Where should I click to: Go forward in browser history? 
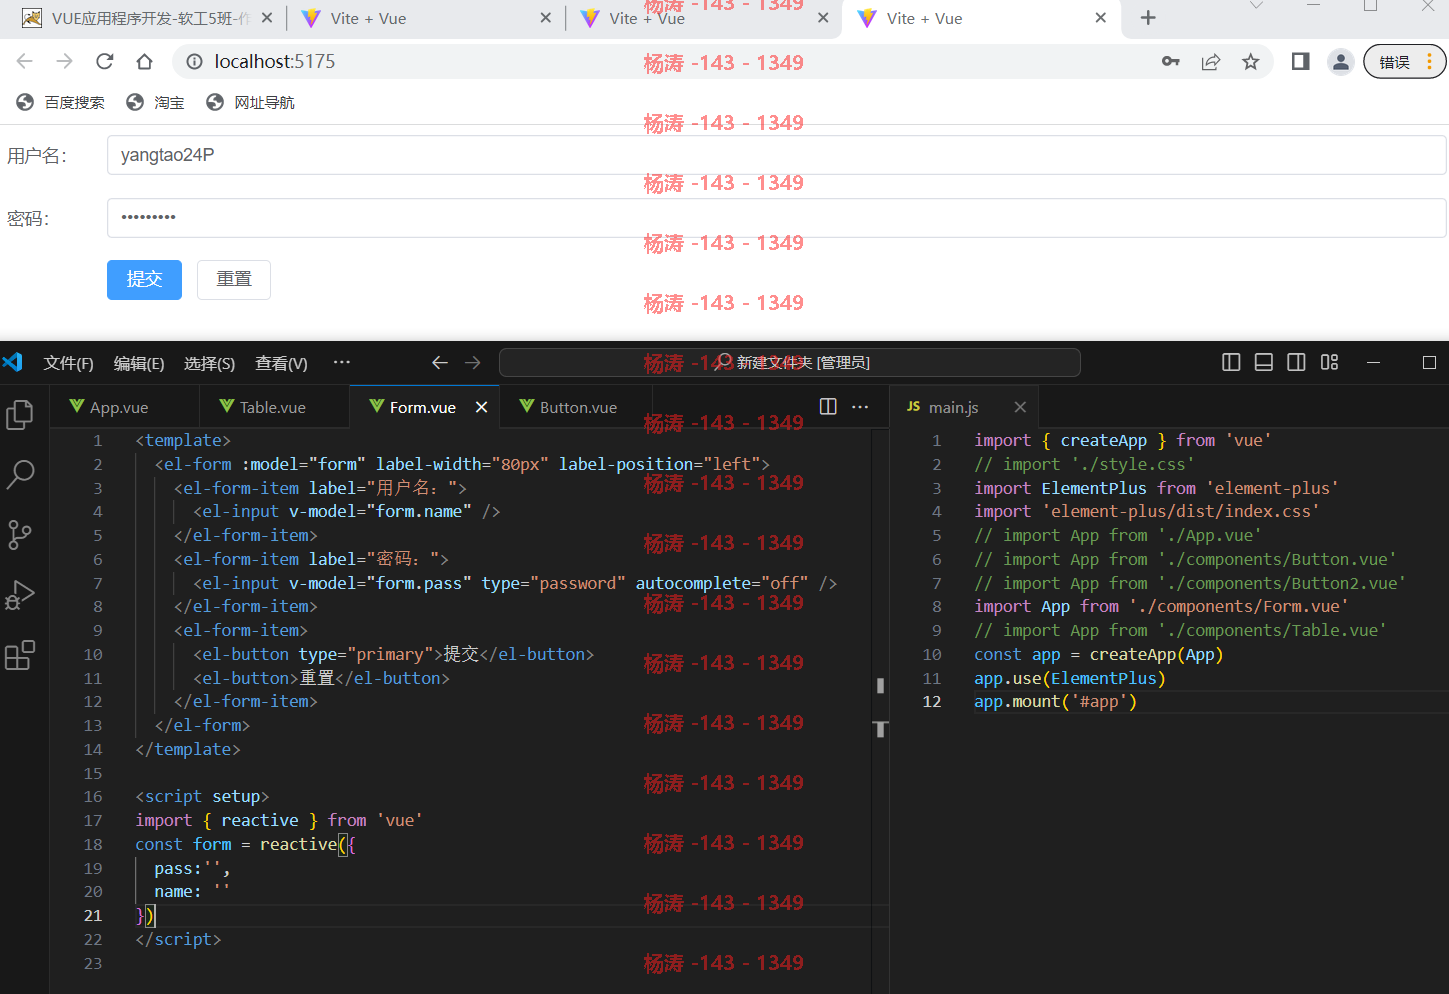(65, 62)
